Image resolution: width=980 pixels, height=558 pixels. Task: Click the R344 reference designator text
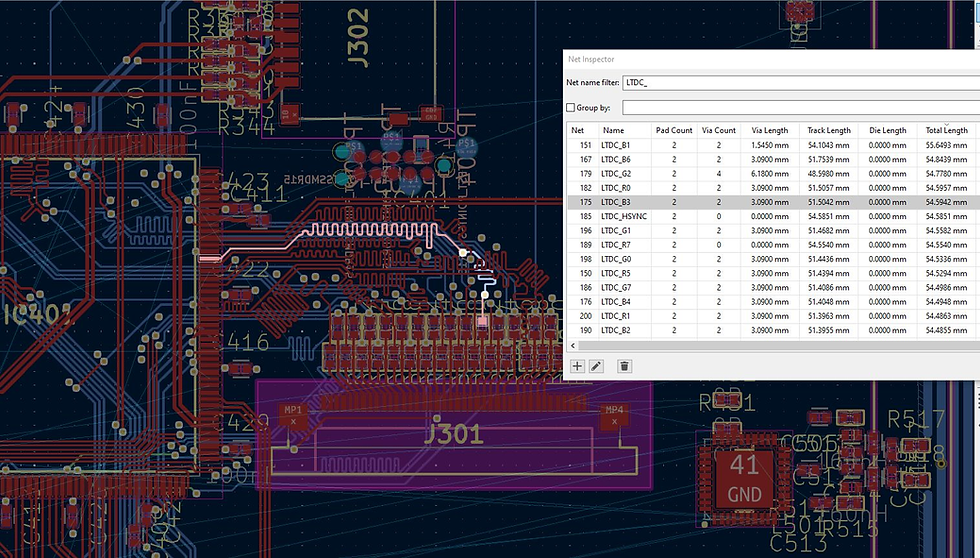point(247,127)
